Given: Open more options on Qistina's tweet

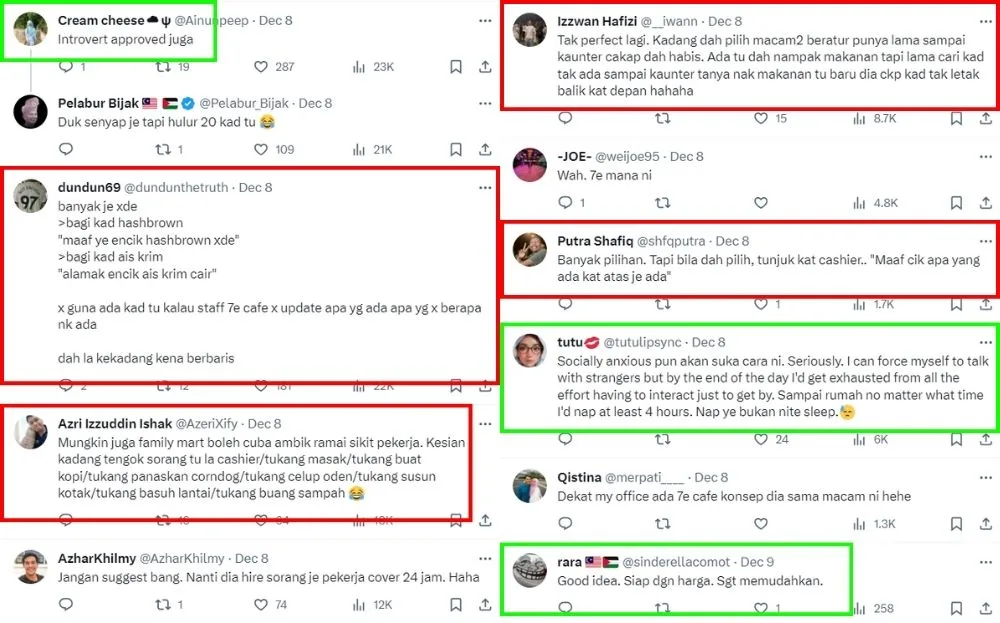Looking at the screenshot, I should click(x=985, y=477).
